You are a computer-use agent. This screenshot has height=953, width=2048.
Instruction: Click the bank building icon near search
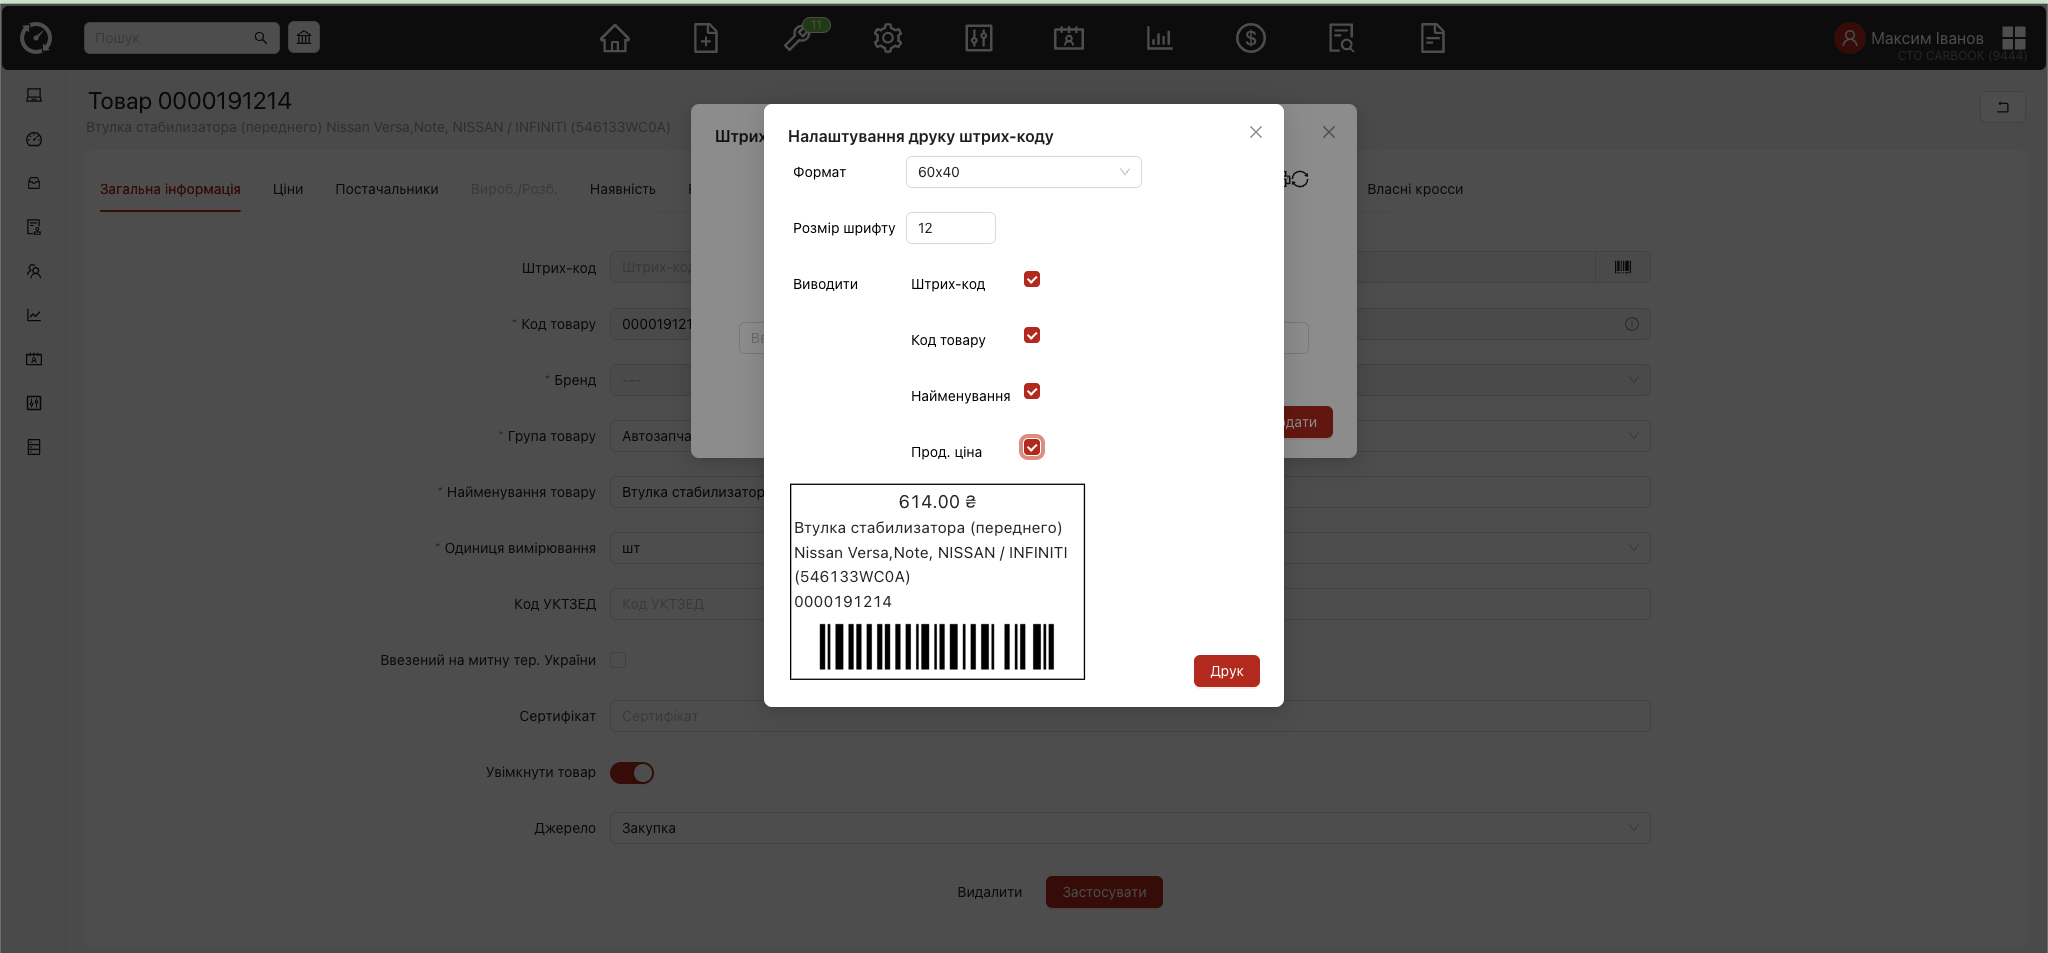tap(304, 38)
